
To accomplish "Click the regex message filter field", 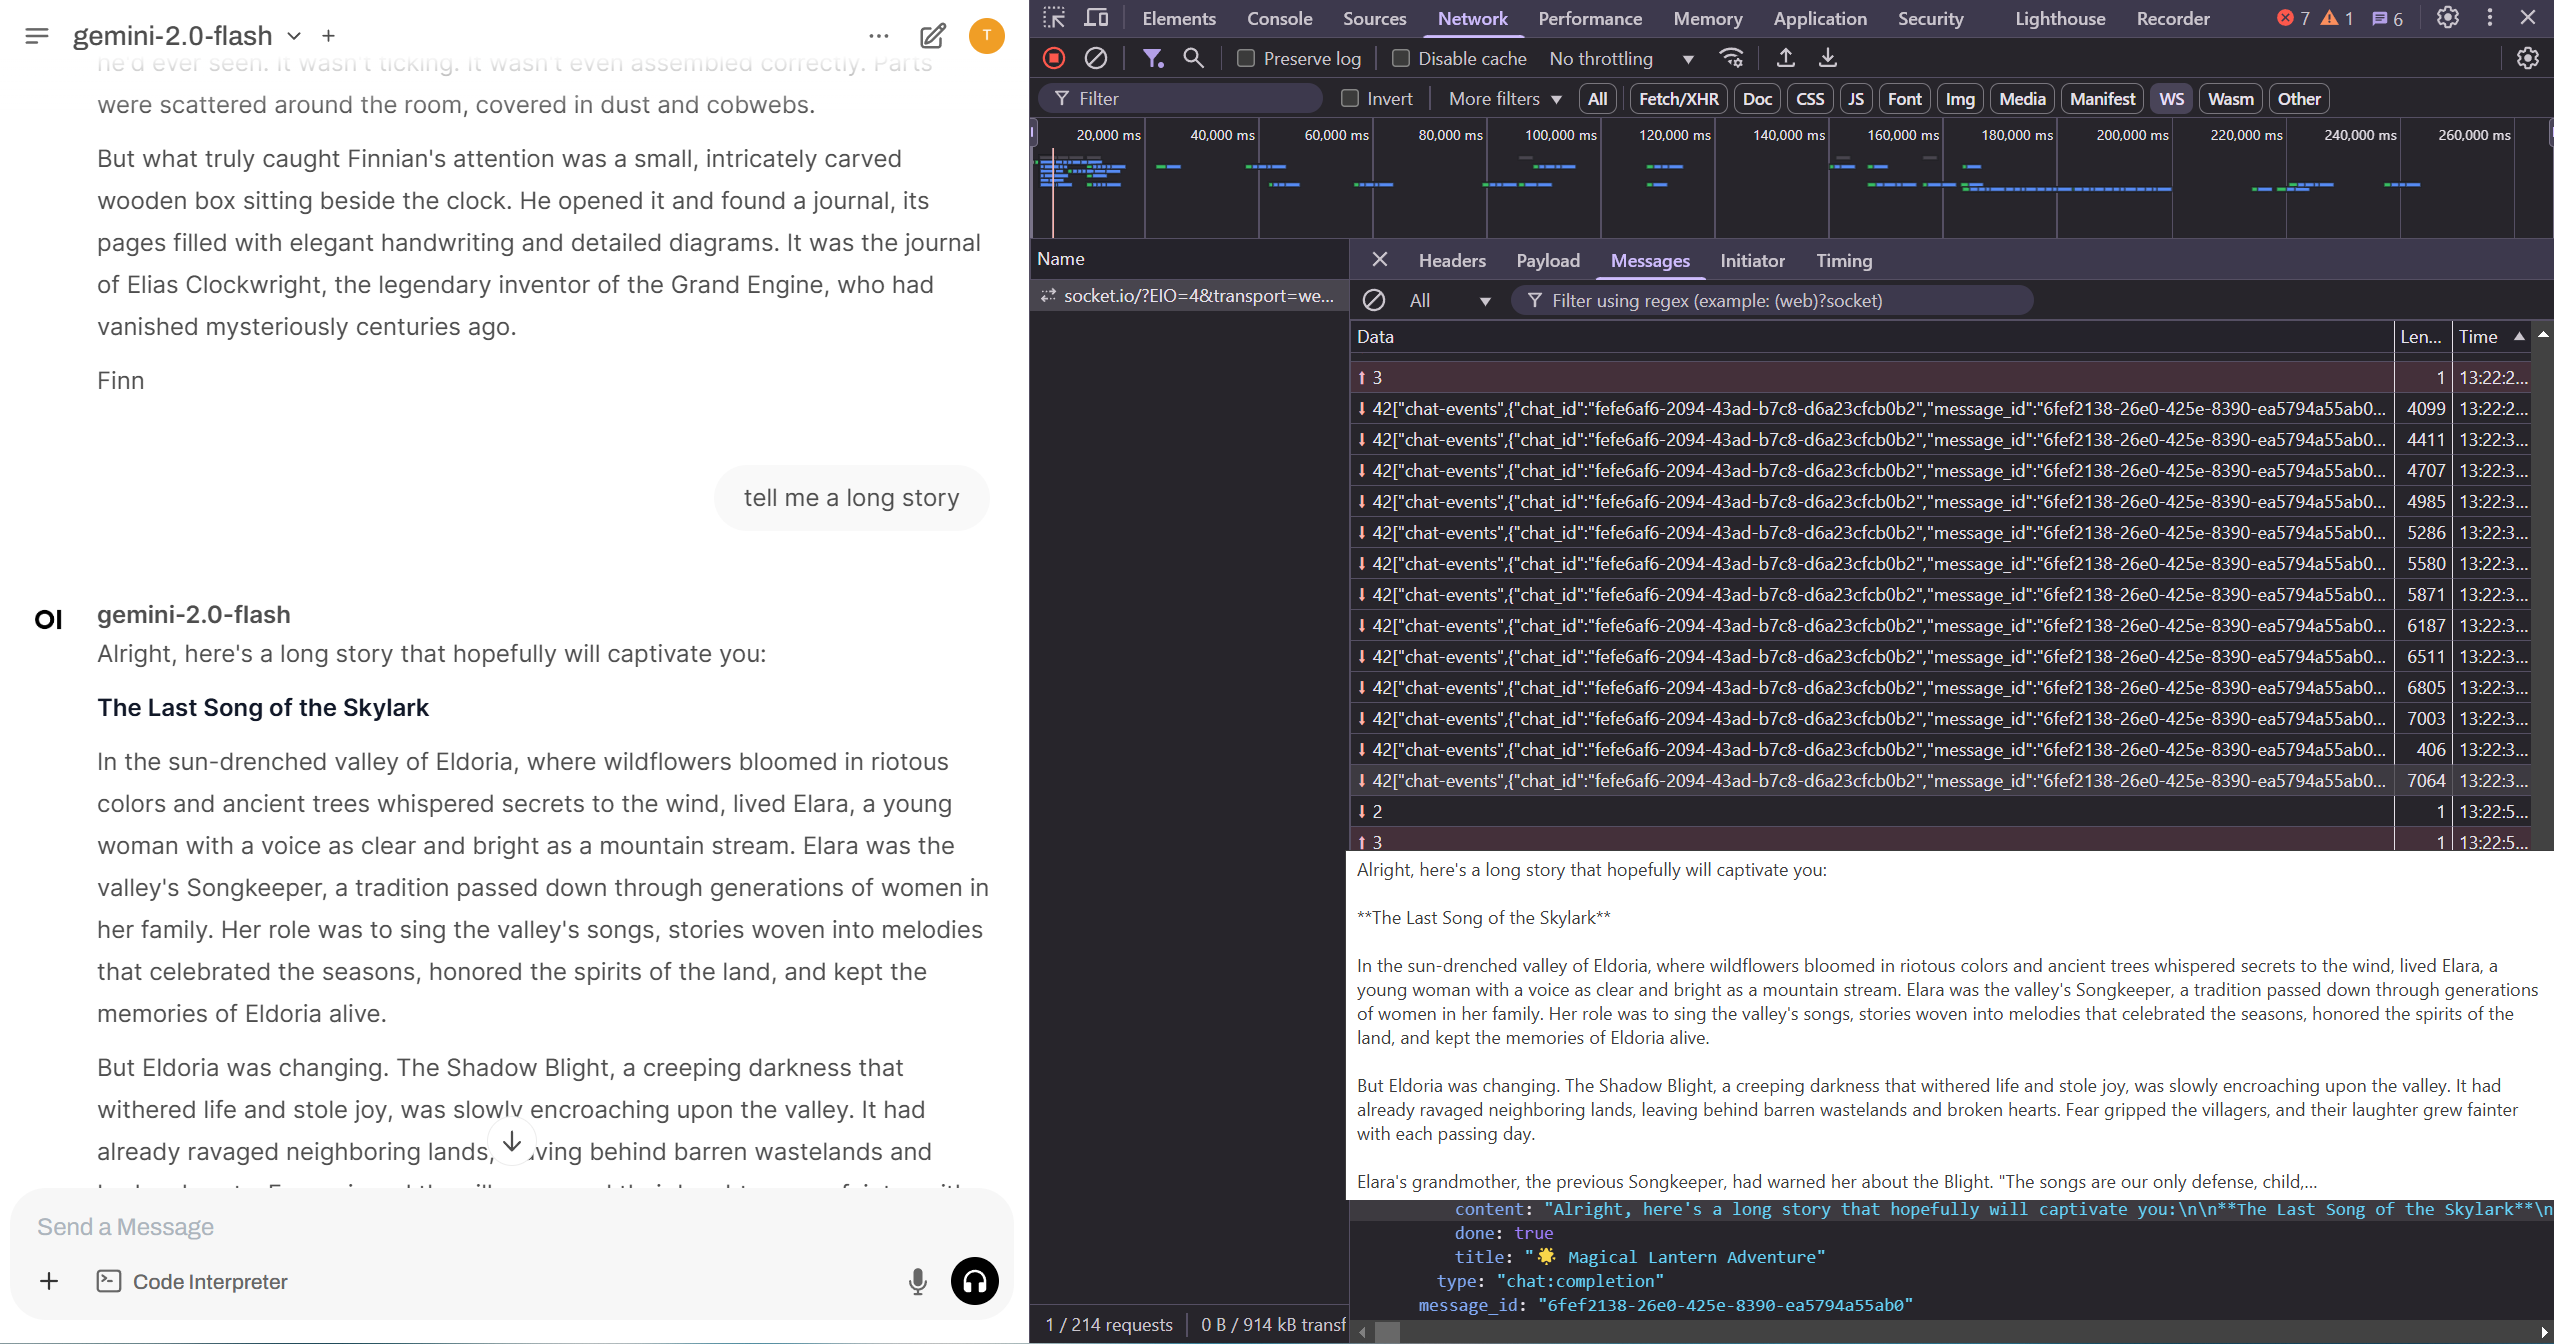I will click(1772, 300).
